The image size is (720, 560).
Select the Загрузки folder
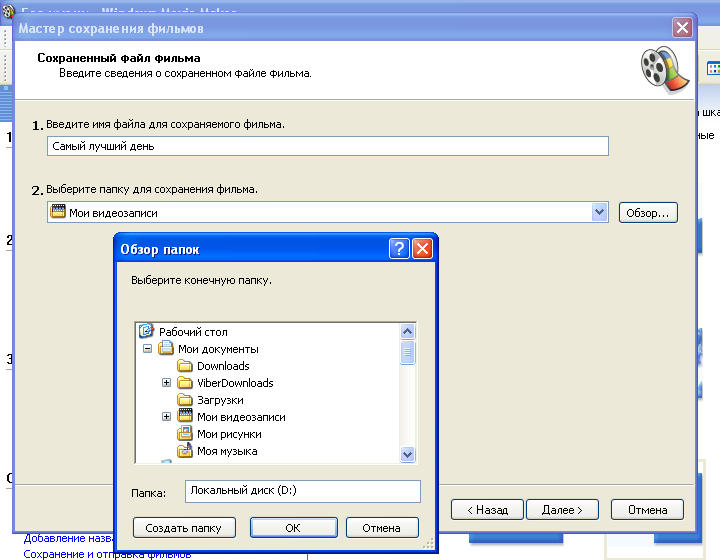click(220, 400)
